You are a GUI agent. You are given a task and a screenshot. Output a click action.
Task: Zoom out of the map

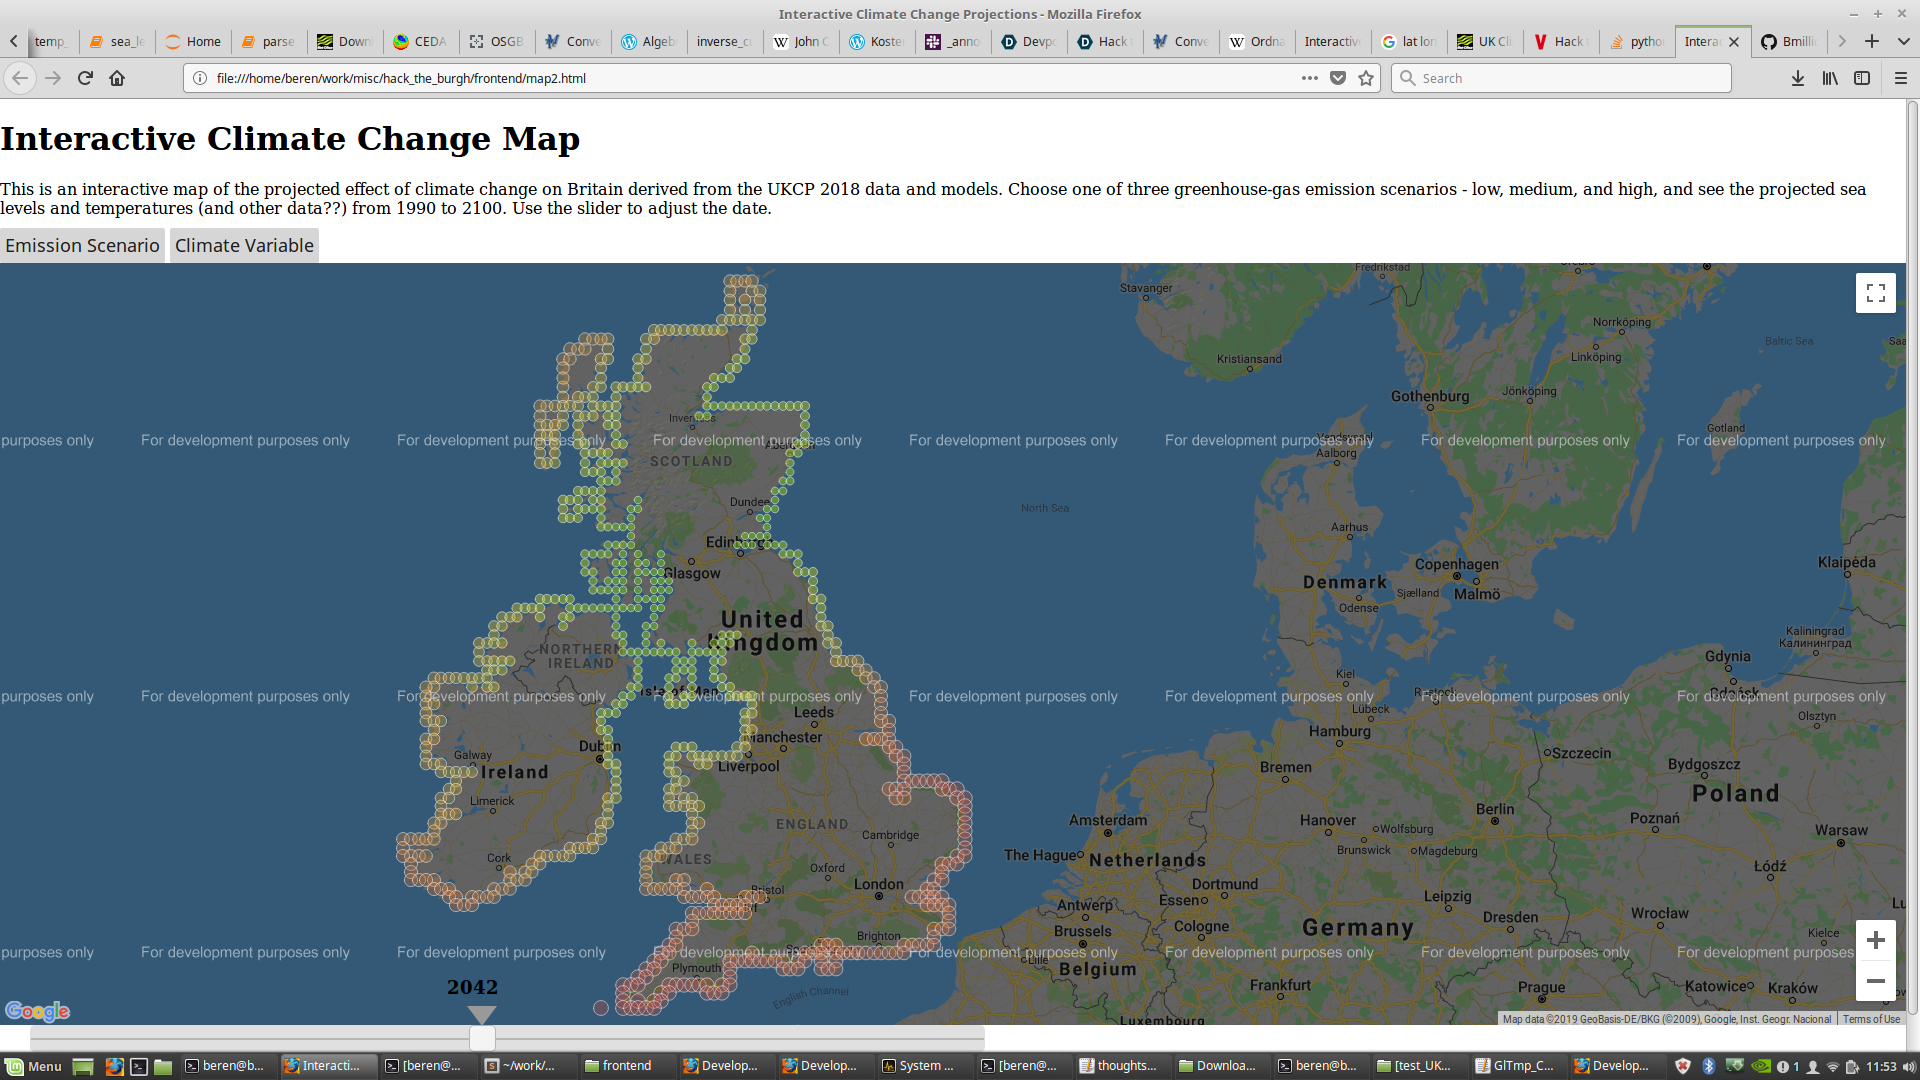[1875, 981]
